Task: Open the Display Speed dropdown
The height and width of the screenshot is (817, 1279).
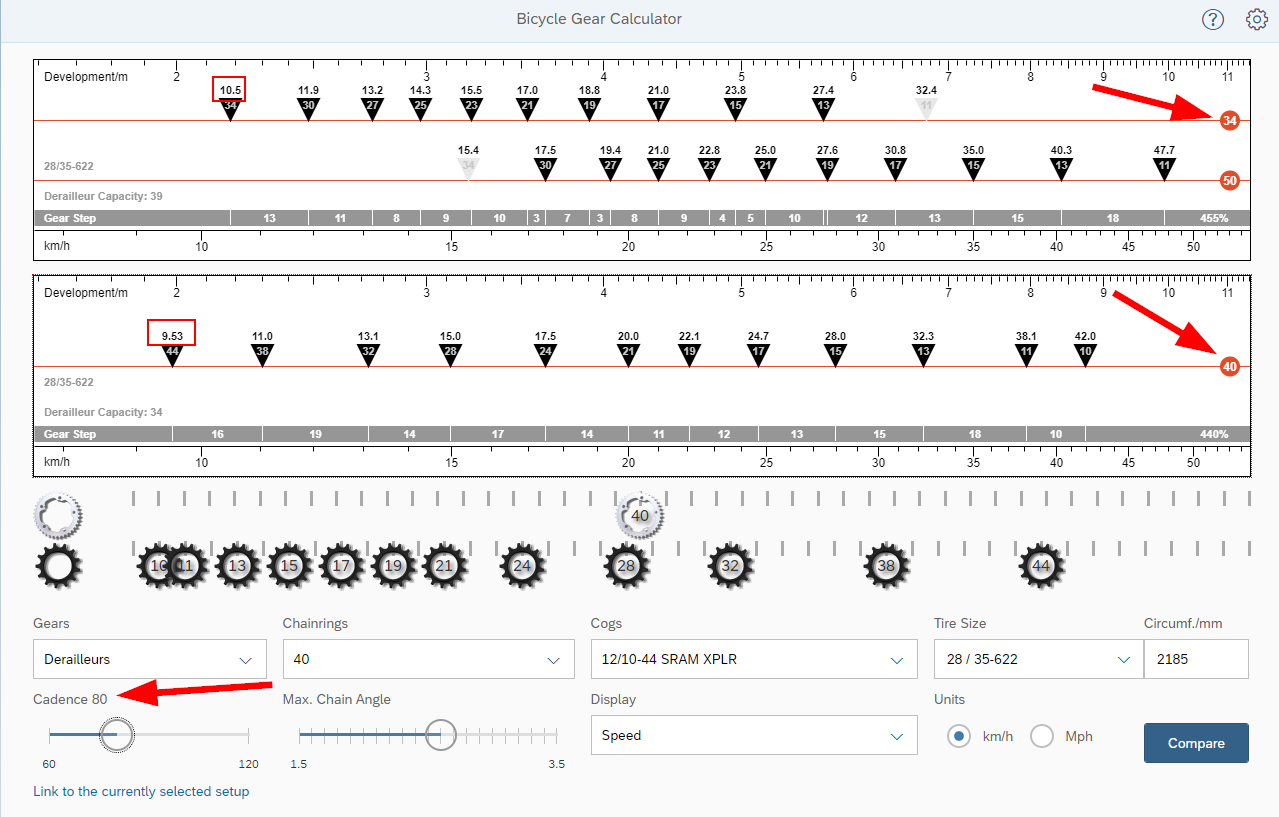Action: (753, 735)
